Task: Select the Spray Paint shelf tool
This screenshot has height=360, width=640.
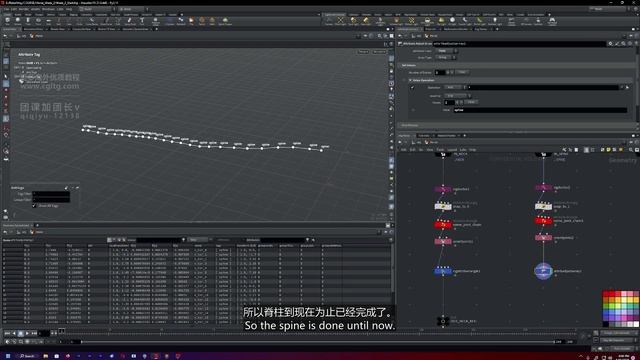Action: pos(130,21)
